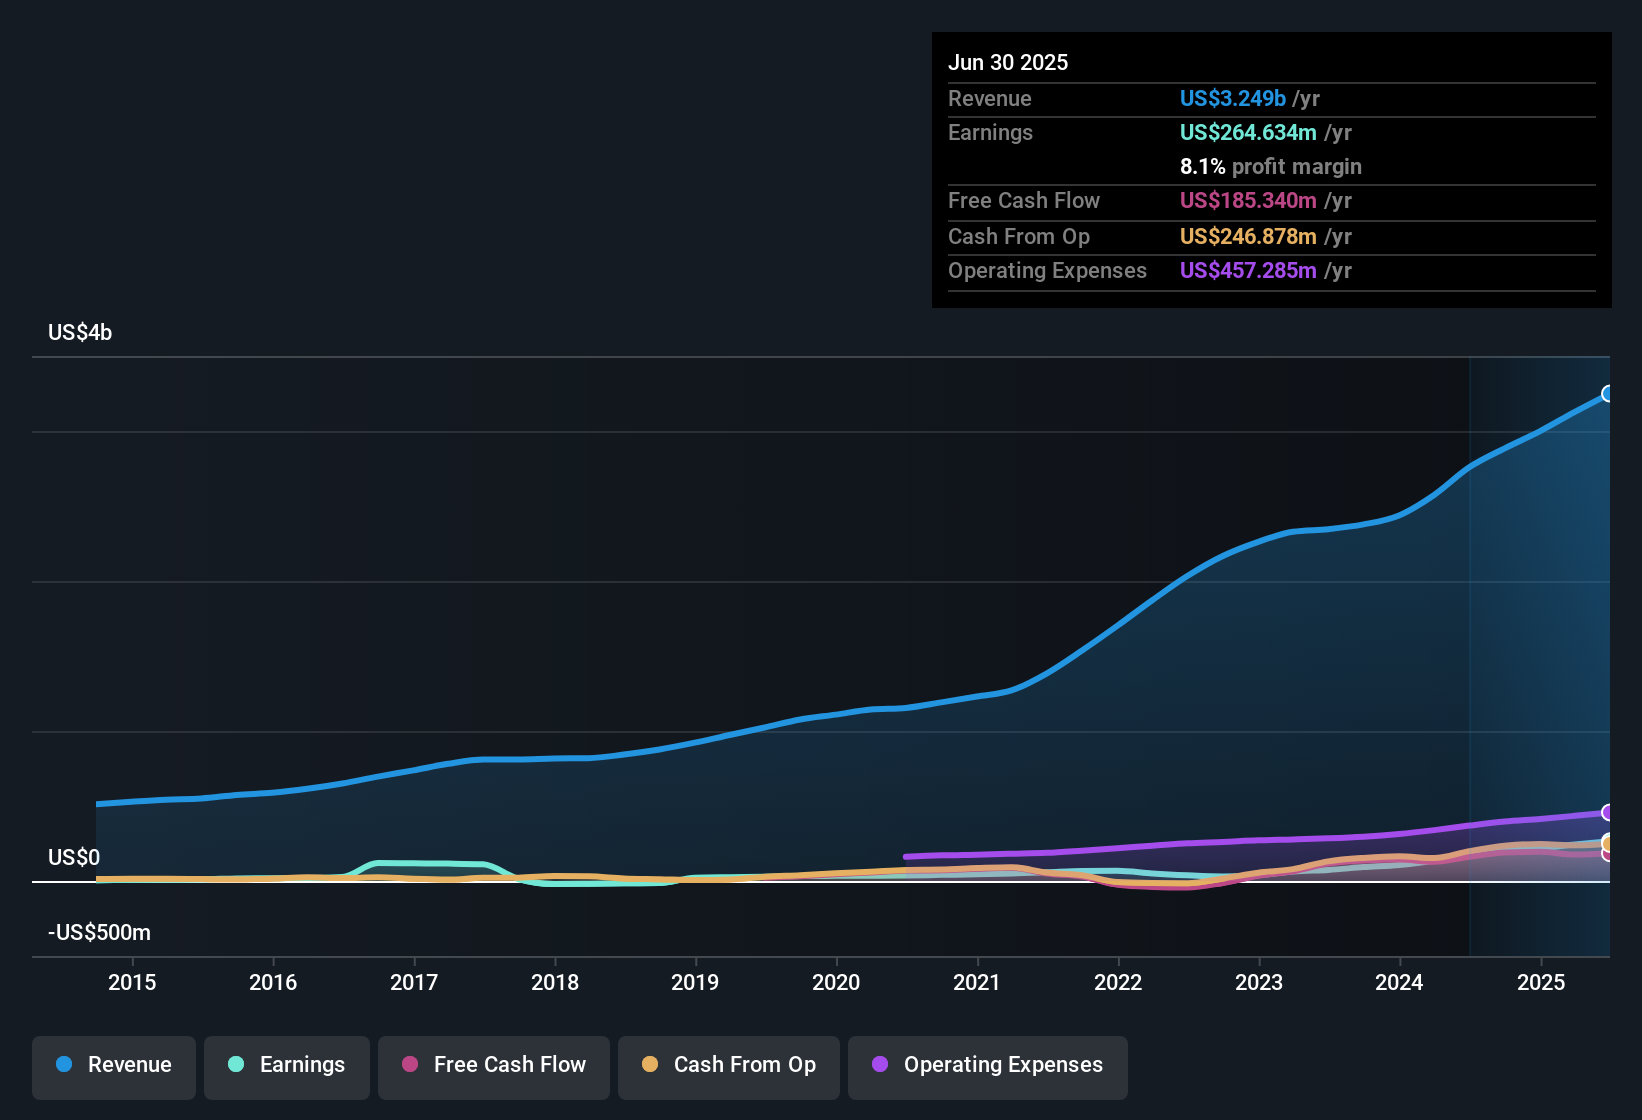Click the US$264.634m Earnings value
Screen dimensions: 1642x1120
(x=1247, y=132)
